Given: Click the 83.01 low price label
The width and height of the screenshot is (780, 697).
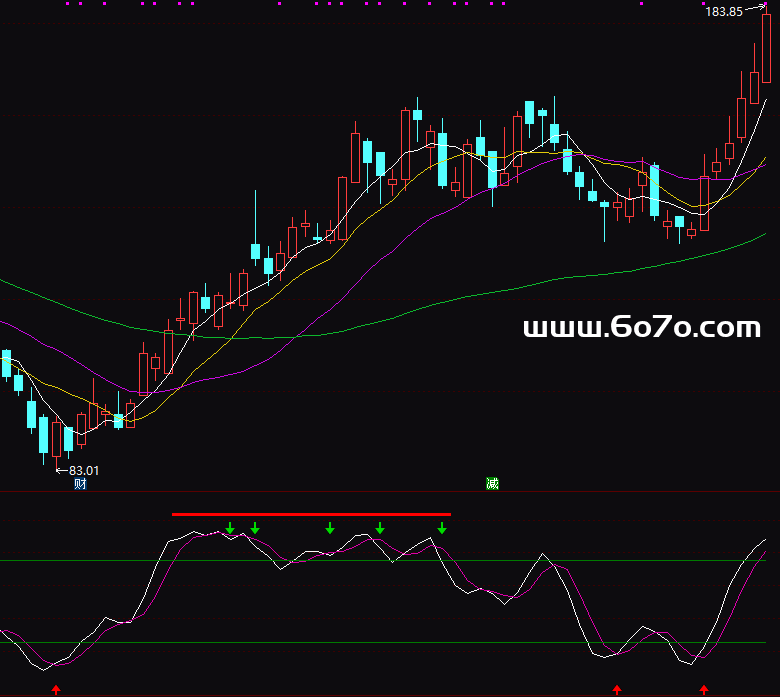Looking at the screenshot, I should point(84,470).
